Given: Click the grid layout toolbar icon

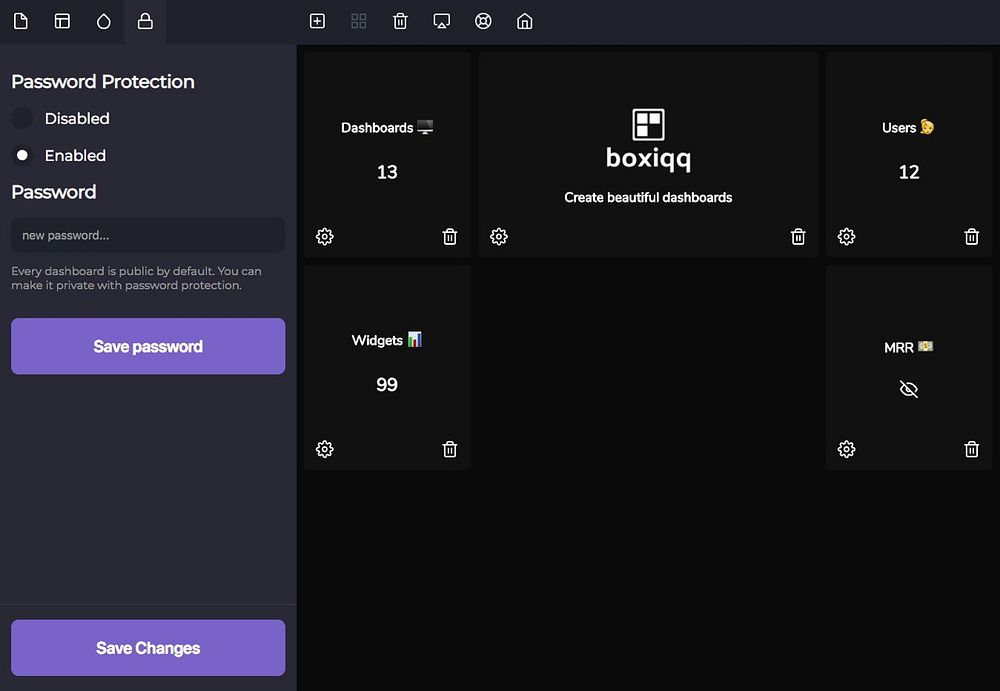Looking at the screenshot, I should [x=358, y=21].
